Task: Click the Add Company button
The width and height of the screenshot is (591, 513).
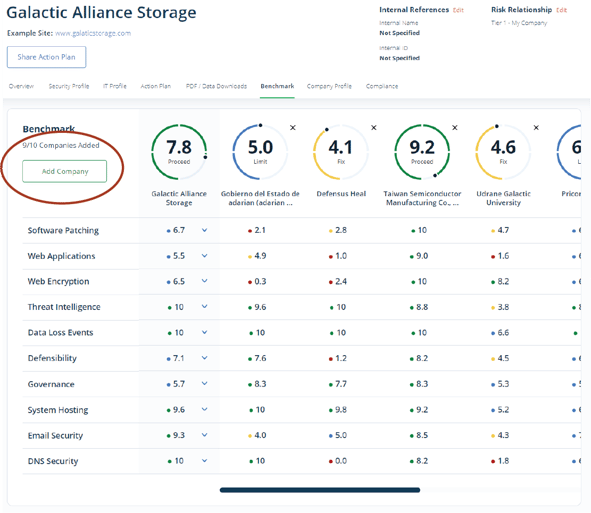Action: coord(64,172)
